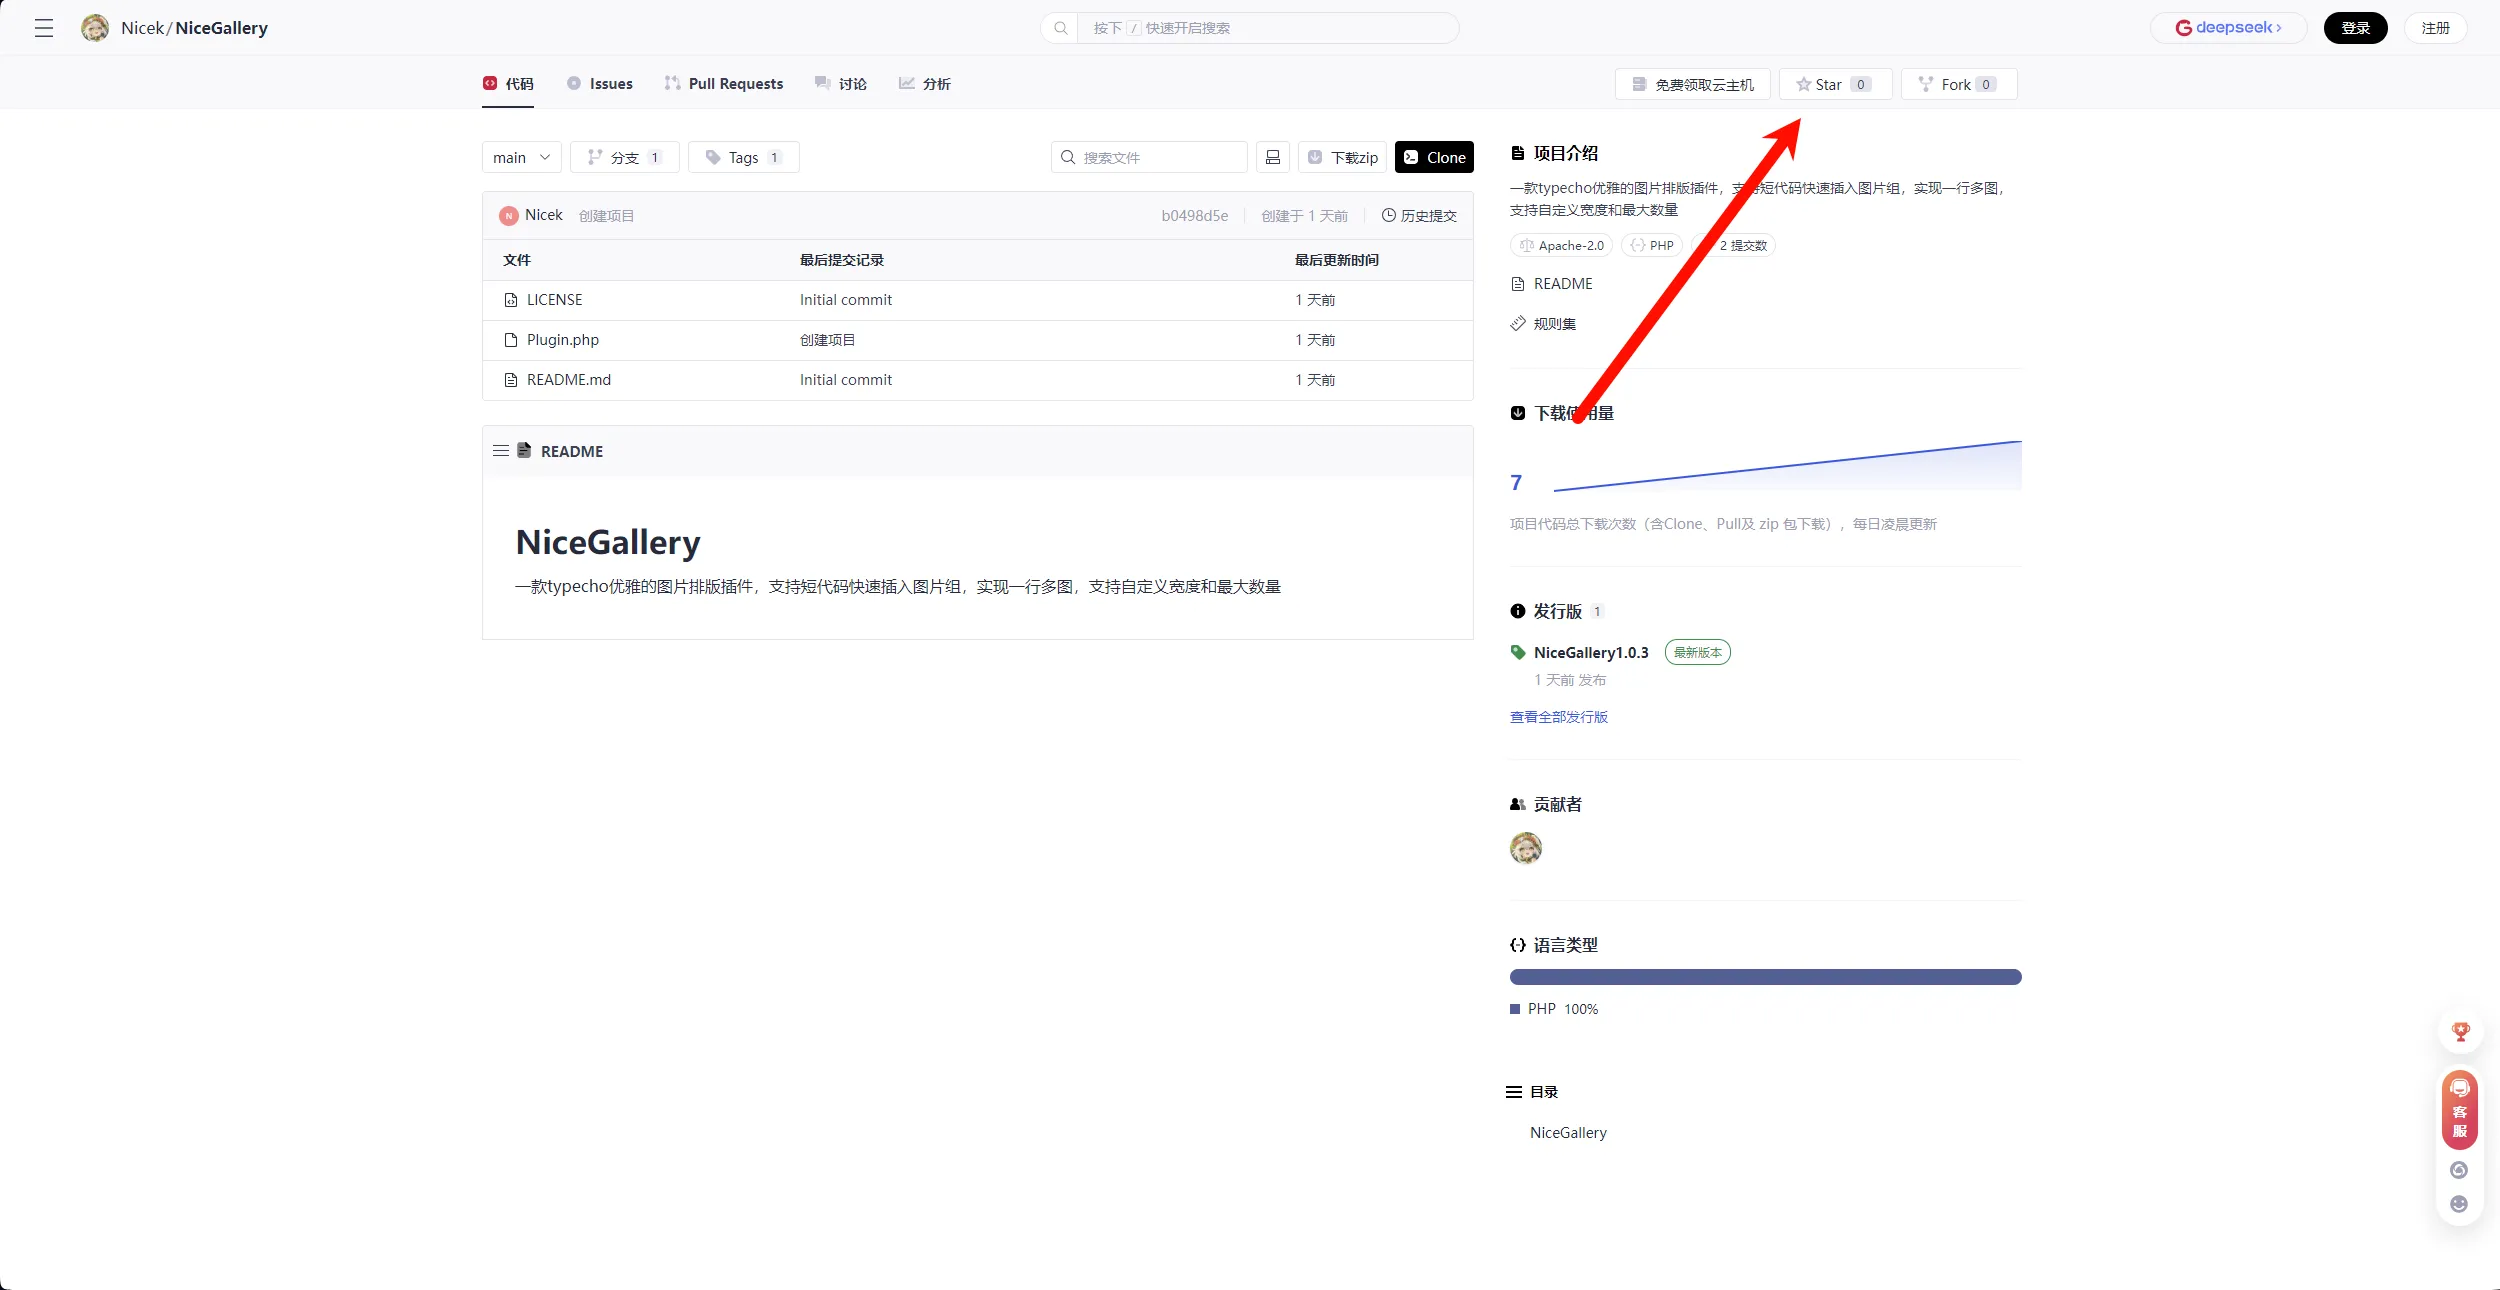Open contributor avatar under 贡献者
2500x1290 pixels.
tap(1525, 848)
